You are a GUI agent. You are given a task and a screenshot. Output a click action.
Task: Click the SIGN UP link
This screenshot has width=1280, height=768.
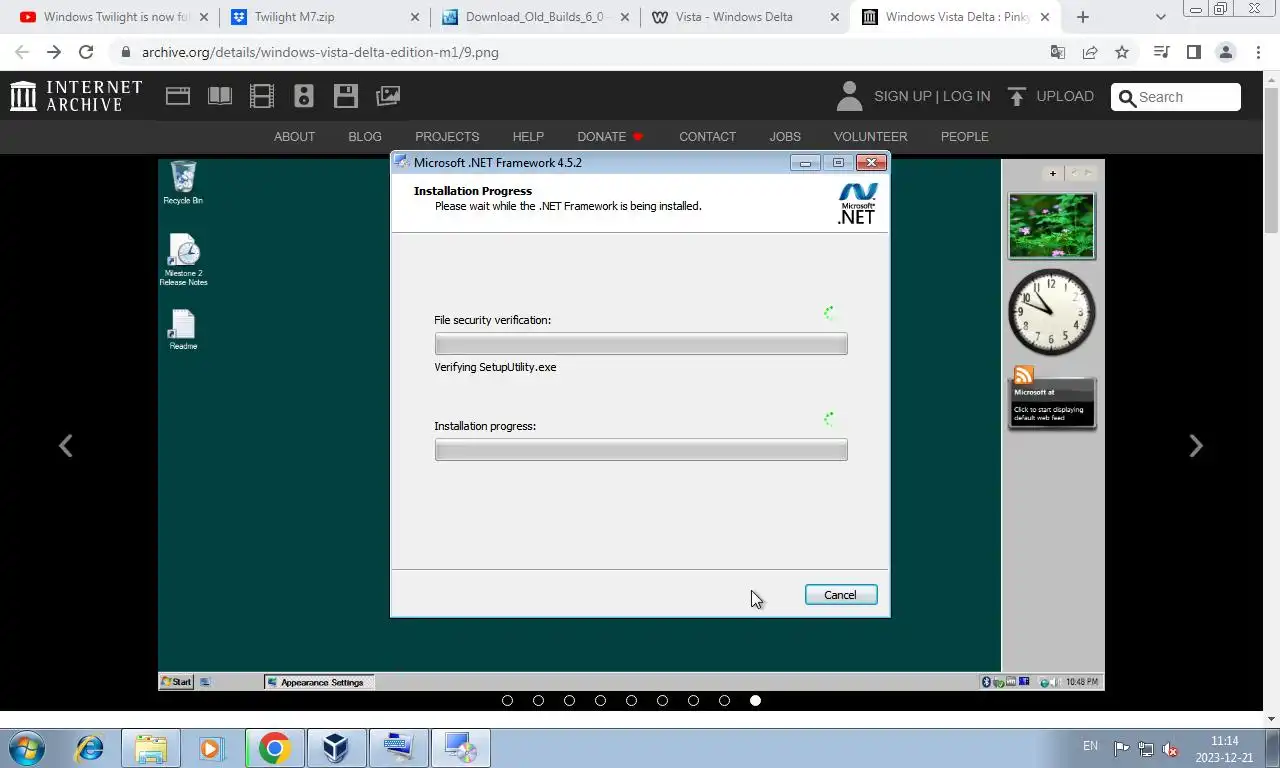(x=902, y=96)
